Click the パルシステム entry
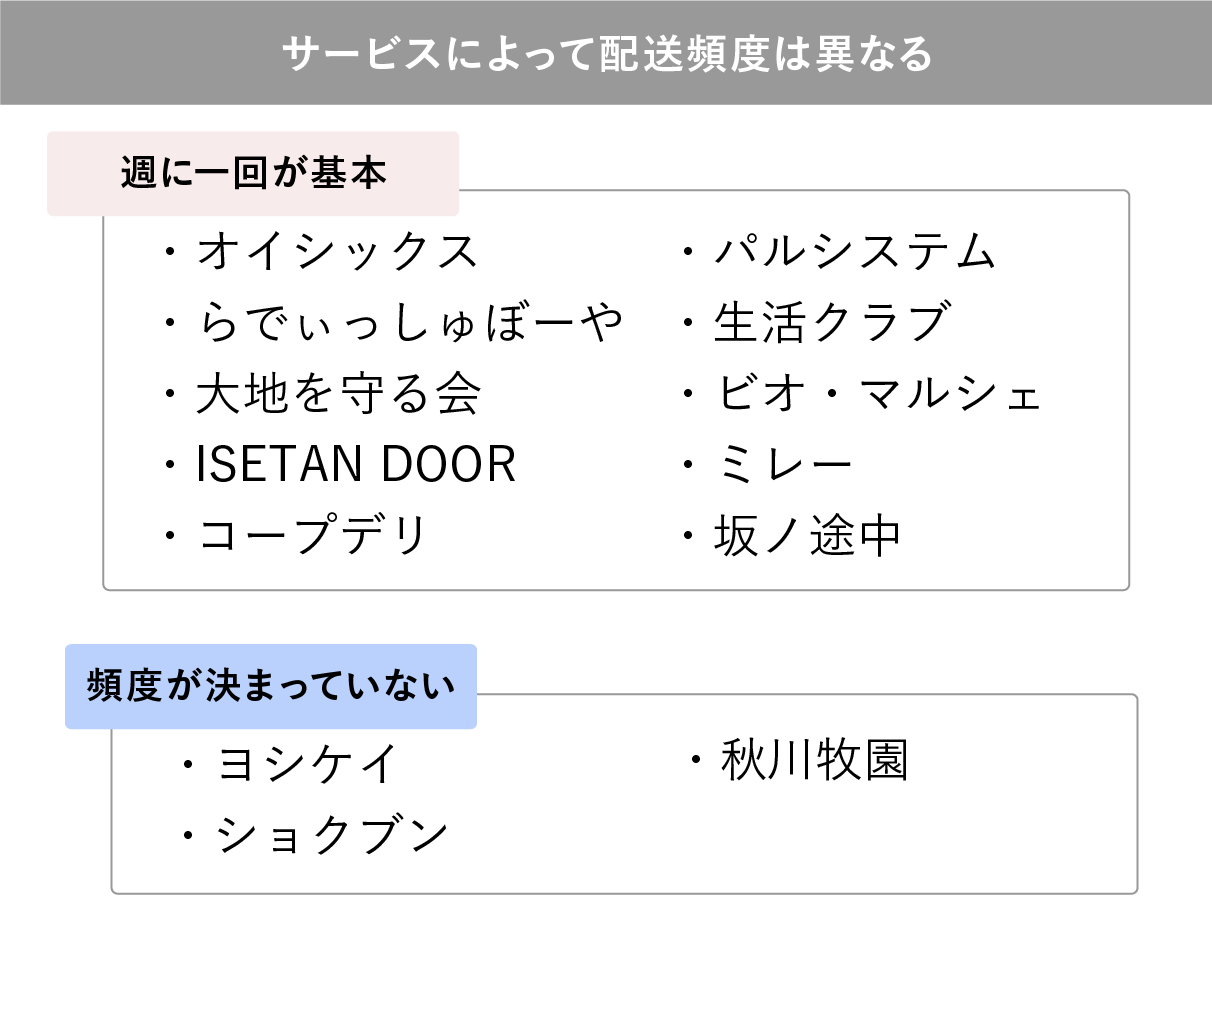Image resolution: width=1212 pixels, height=1010 pixels. point(855,251)
